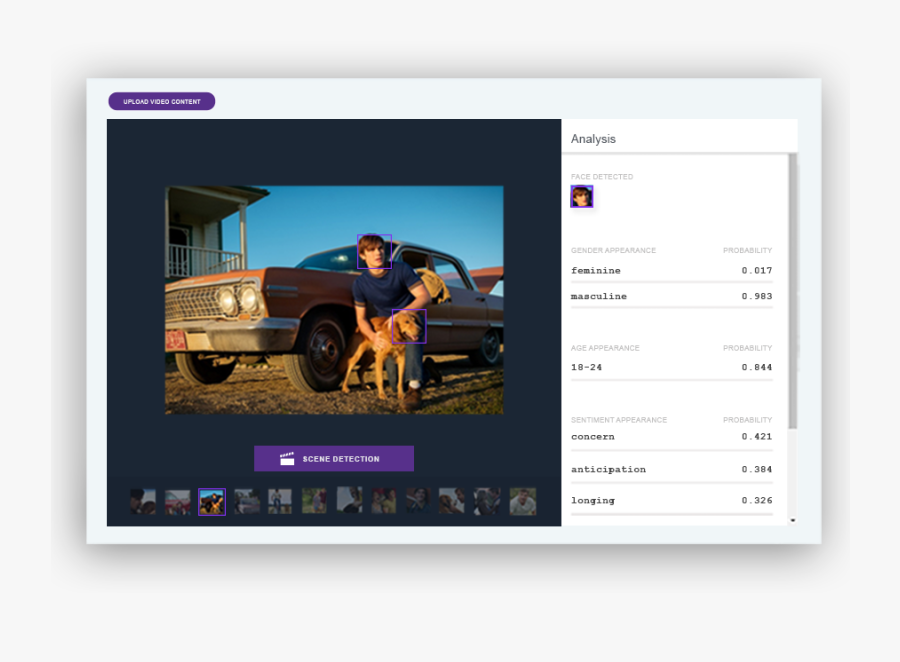Select the second thumbnail in the filmstrip
This screenshot has height=662, width=900.
pyautogui.click(x=178, y=501)
